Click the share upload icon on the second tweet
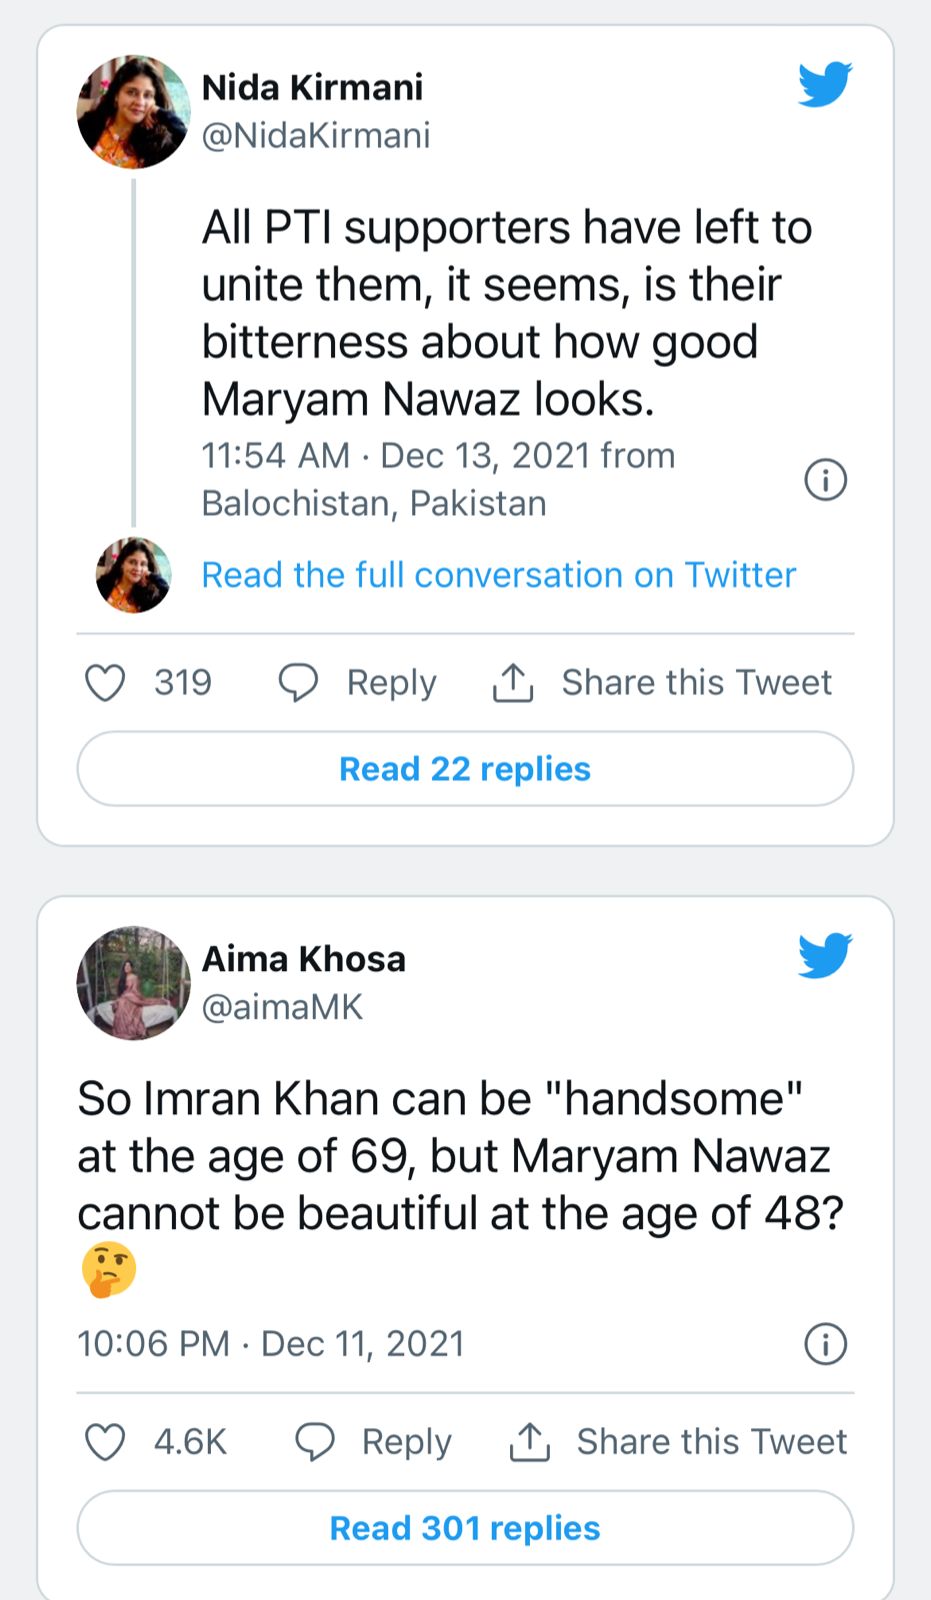 pos(527,1441)
